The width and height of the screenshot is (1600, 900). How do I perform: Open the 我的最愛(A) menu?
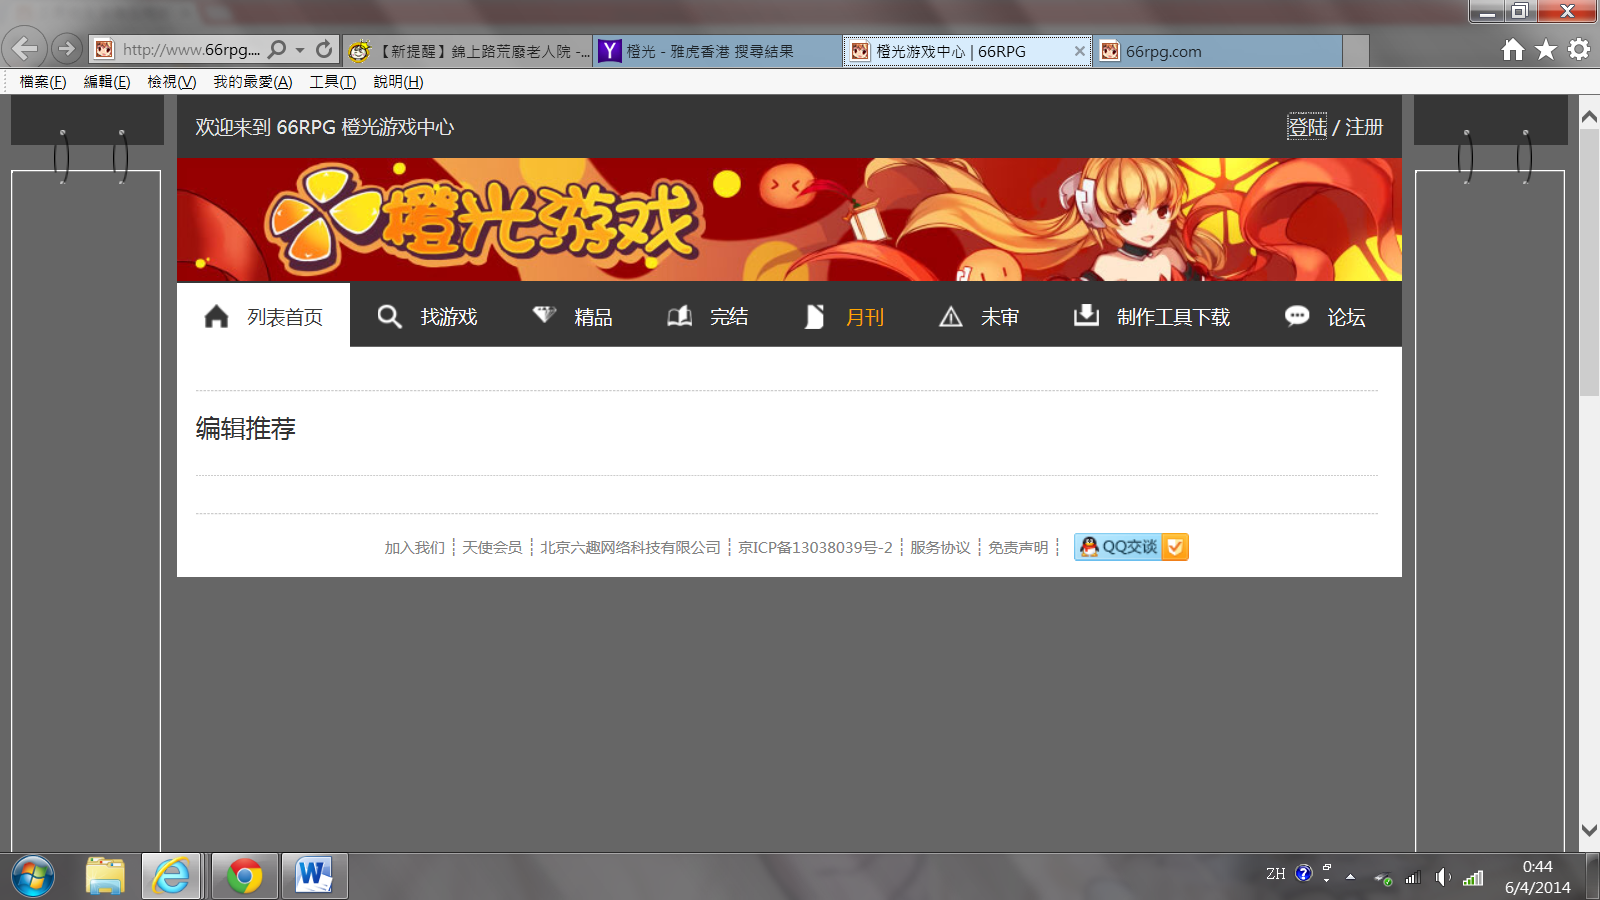253,82
